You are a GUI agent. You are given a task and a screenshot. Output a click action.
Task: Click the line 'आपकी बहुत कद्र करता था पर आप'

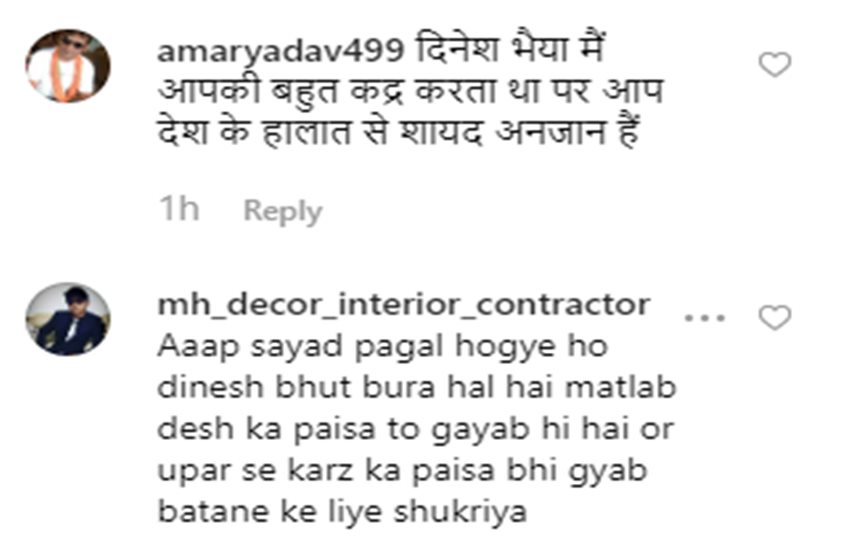410,92
